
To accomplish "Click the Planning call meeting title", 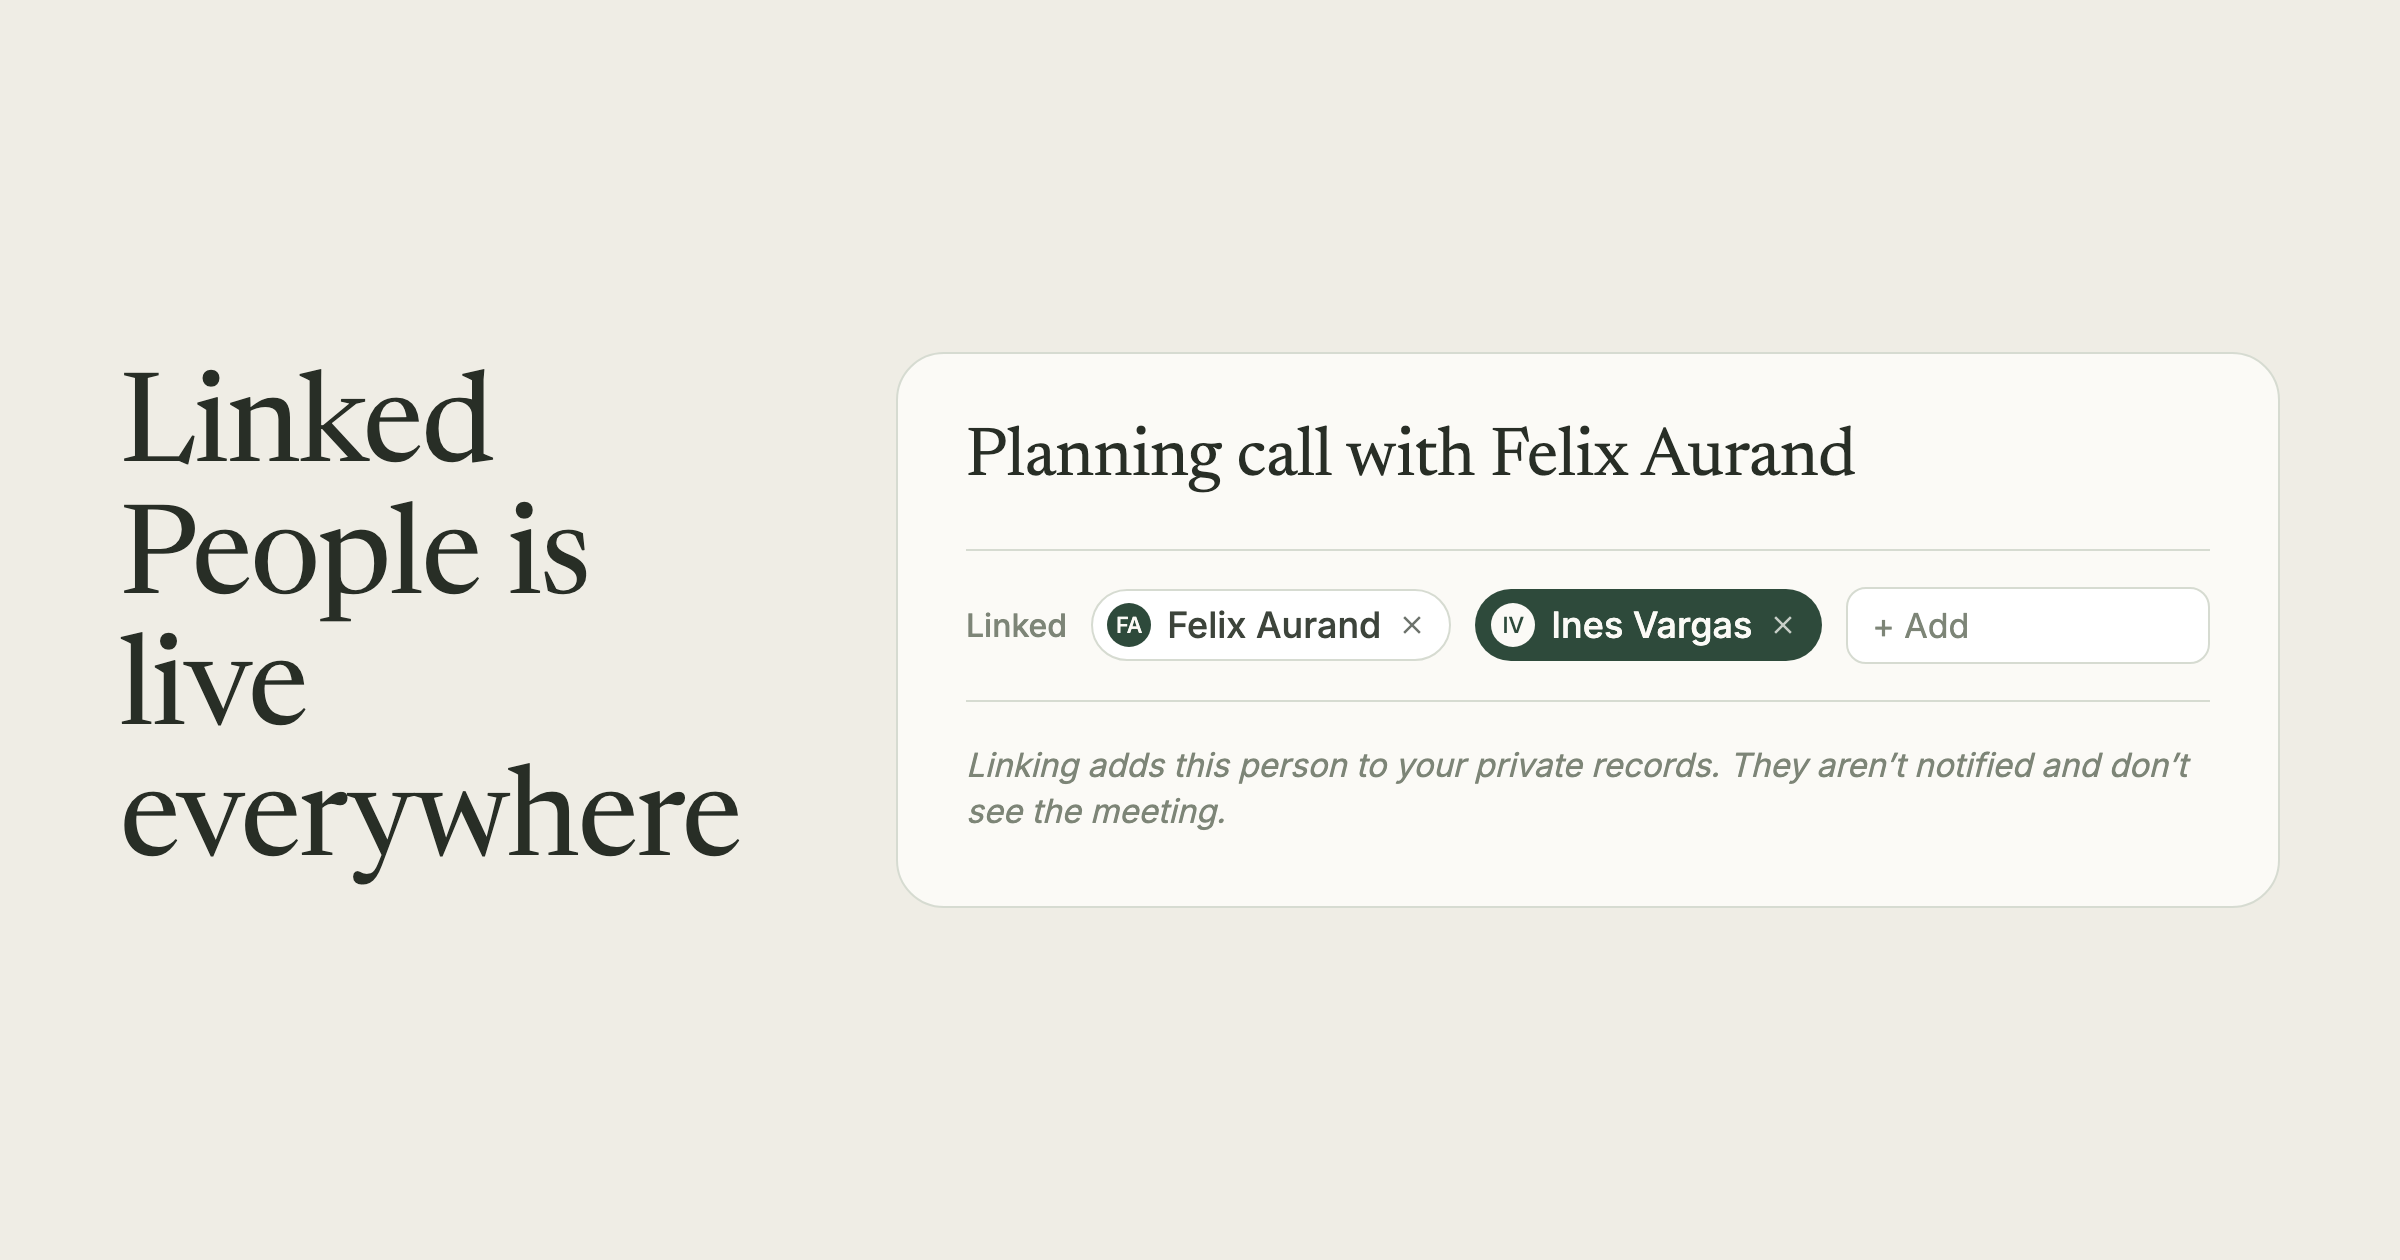I will (1410, 453).
